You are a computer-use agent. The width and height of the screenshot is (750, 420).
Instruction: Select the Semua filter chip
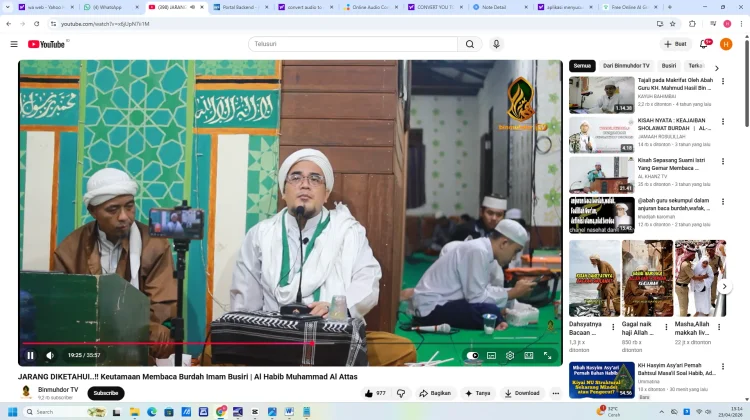click(x=582, y=66)
